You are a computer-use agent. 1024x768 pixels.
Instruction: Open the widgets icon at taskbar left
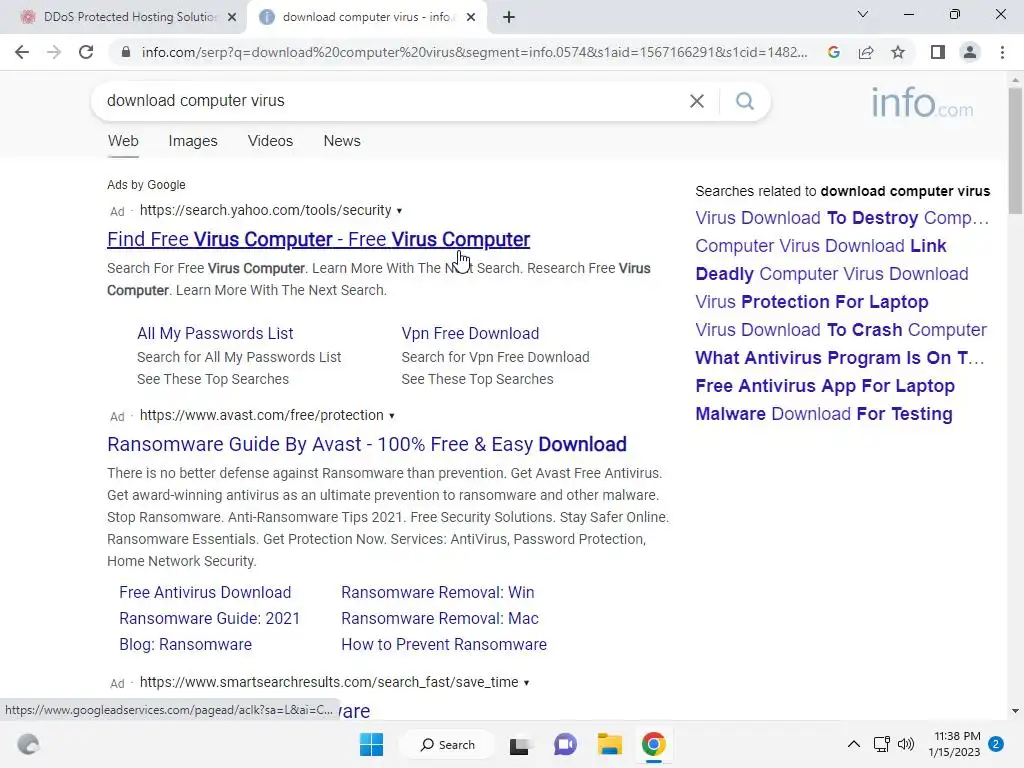coord(28,744)
